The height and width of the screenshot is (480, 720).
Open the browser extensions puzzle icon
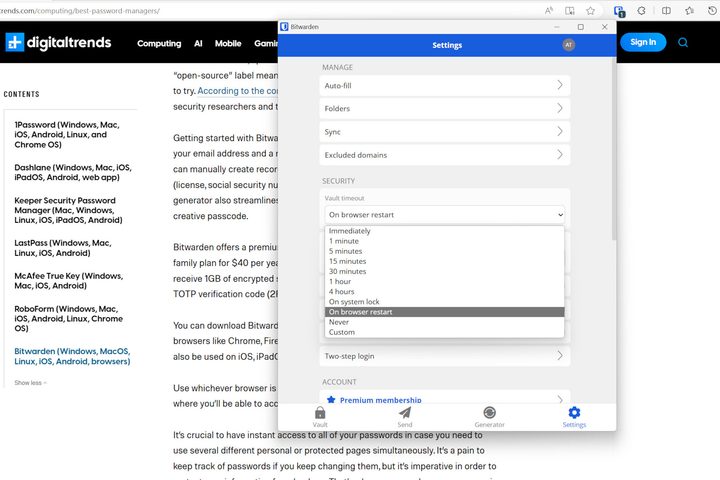point(641,11)
